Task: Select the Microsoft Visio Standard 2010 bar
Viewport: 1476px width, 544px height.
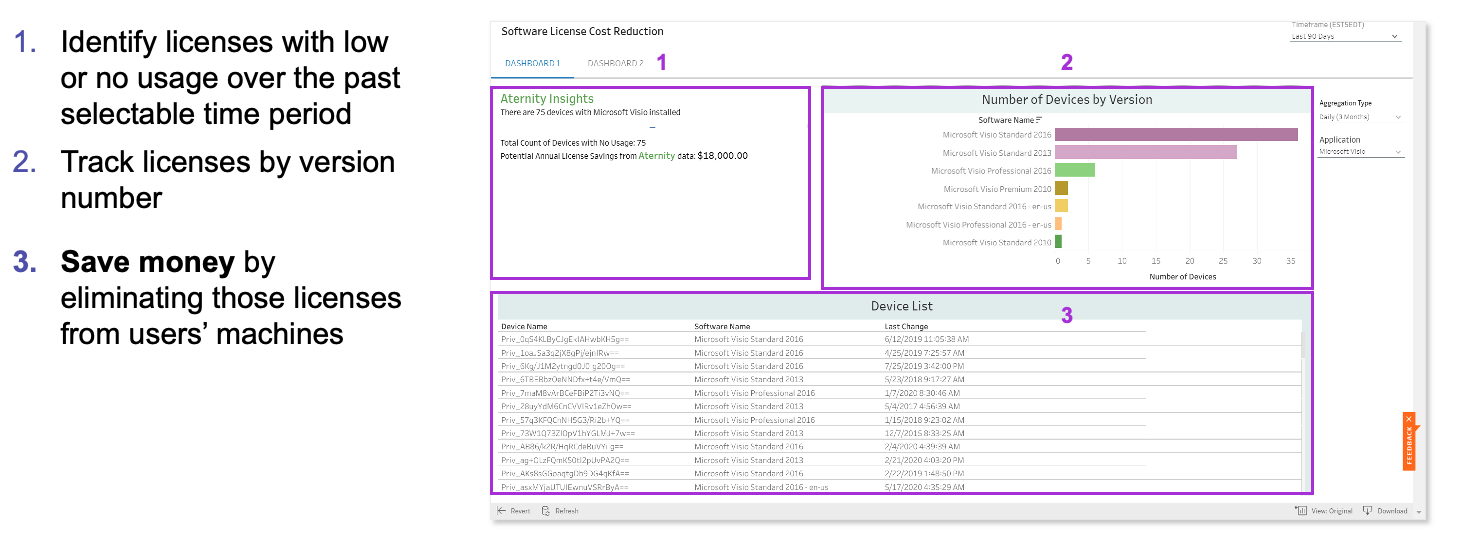Action: coord(1058,242)
